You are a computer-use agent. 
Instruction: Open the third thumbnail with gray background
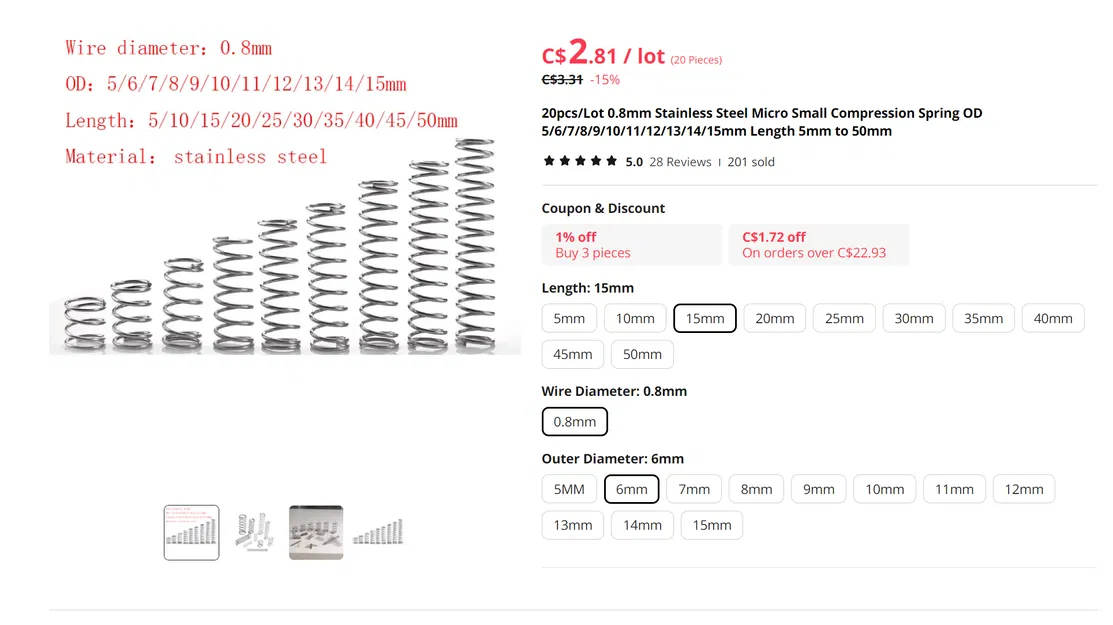click(x=316, y=532)
